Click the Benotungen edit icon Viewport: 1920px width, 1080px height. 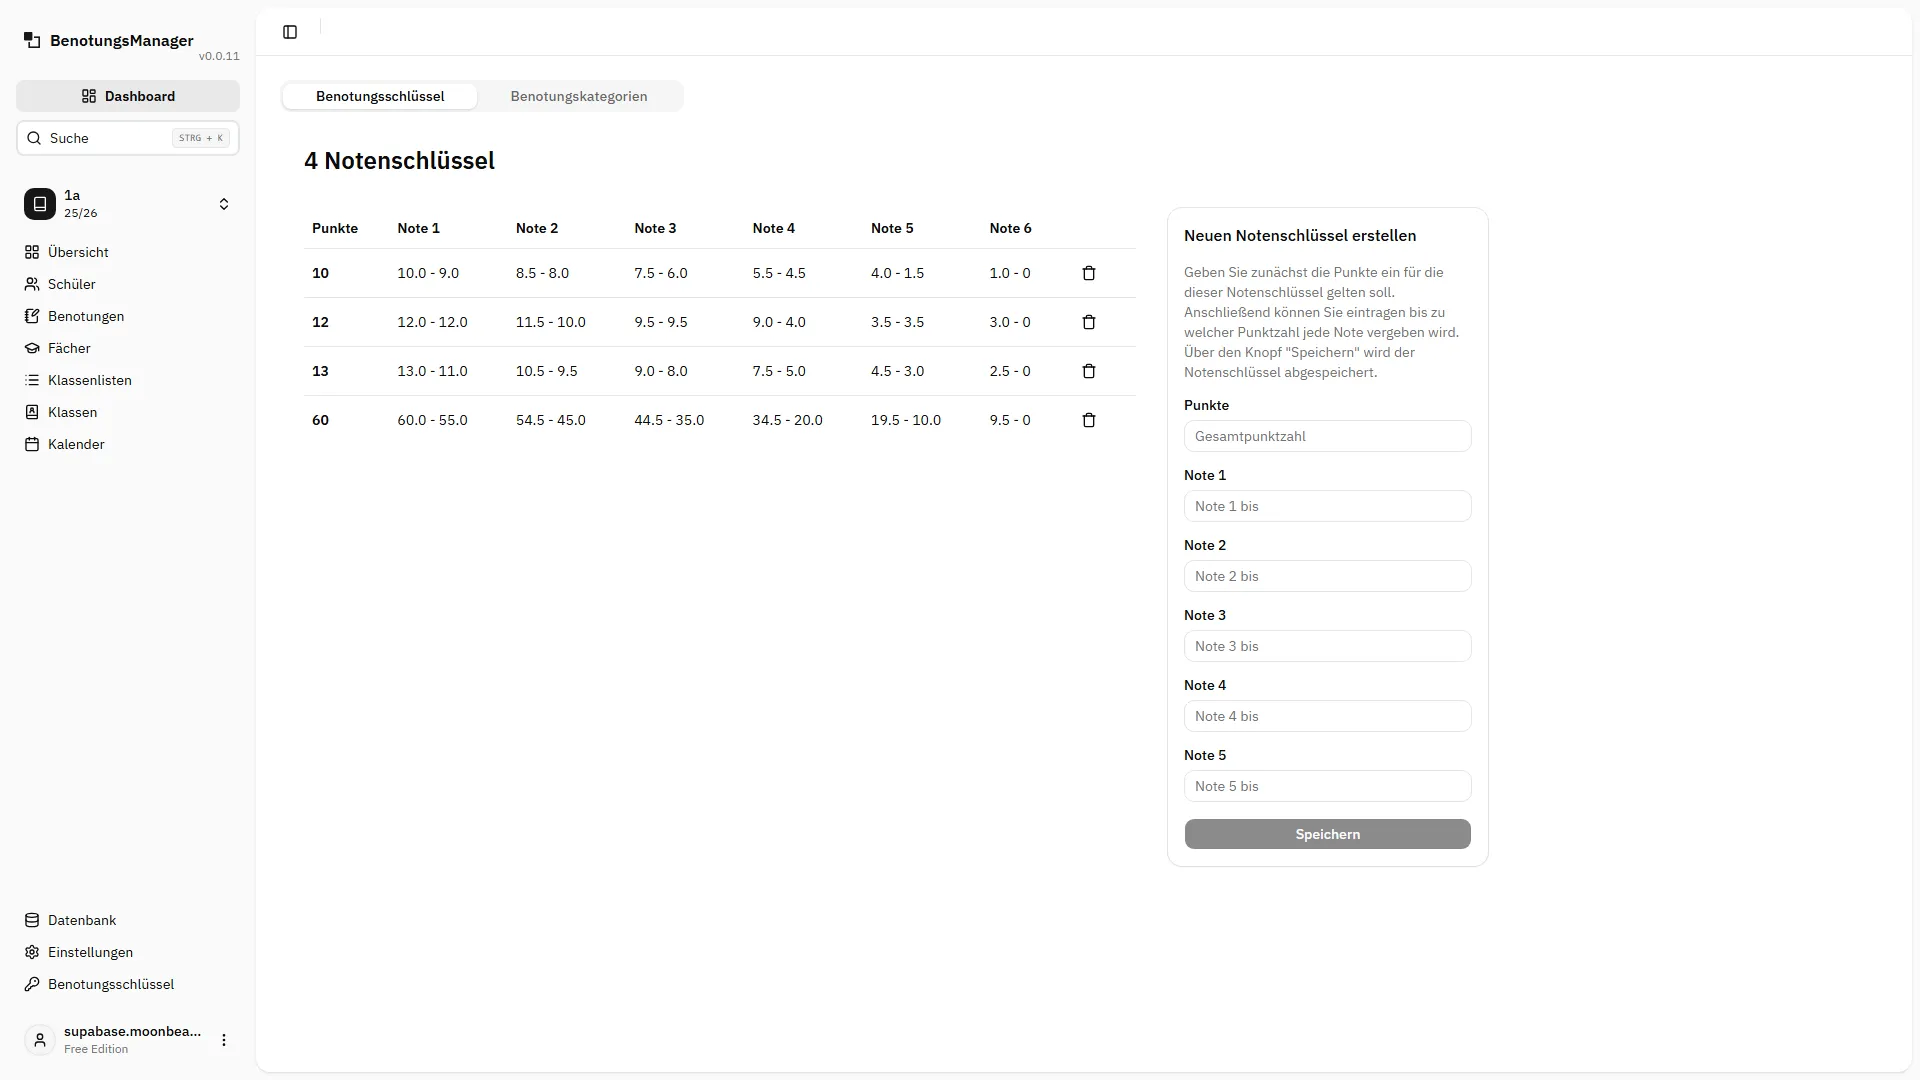coord(32,316)
